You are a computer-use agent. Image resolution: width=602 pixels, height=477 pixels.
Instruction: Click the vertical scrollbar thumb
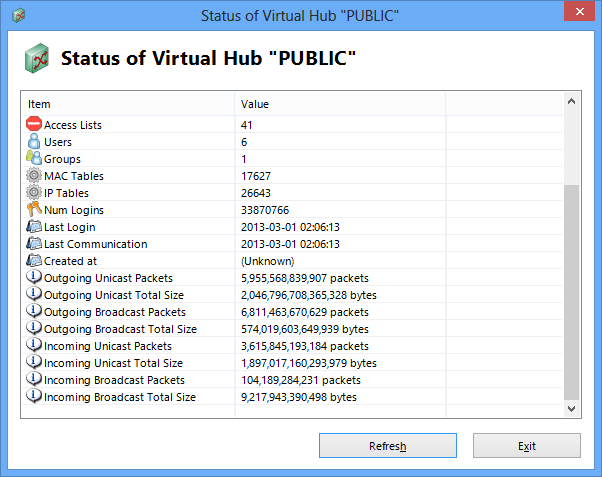pos(571,292)
